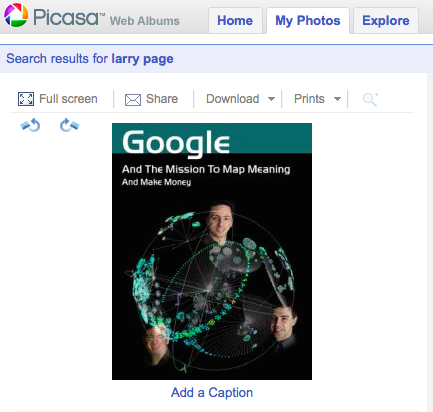Go to the Home tab
The image size is (433, 412).
(x=235, y=21)
